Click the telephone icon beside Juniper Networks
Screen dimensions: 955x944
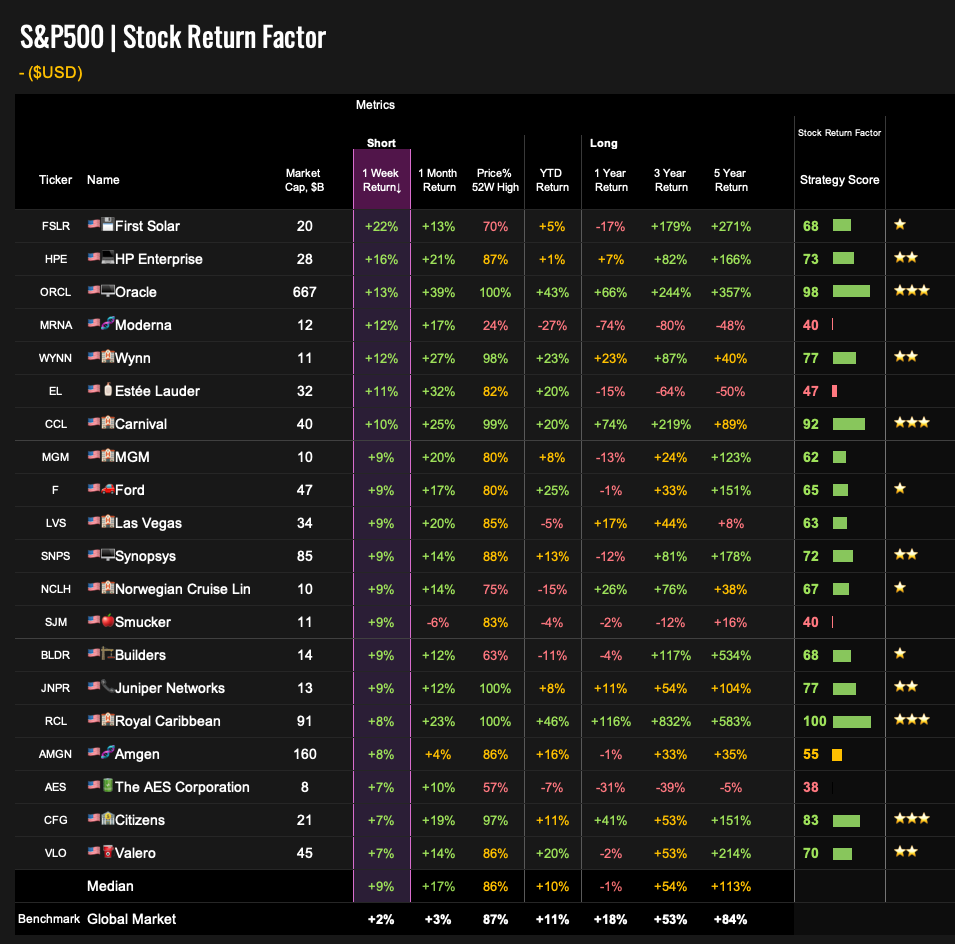click(108, 686)
